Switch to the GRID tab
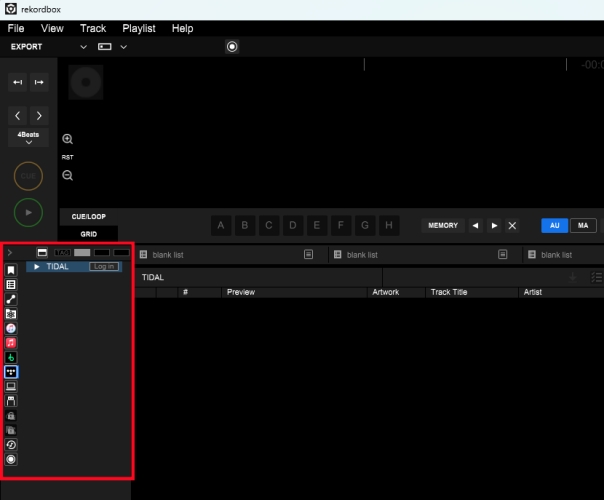 coord(89,234)
